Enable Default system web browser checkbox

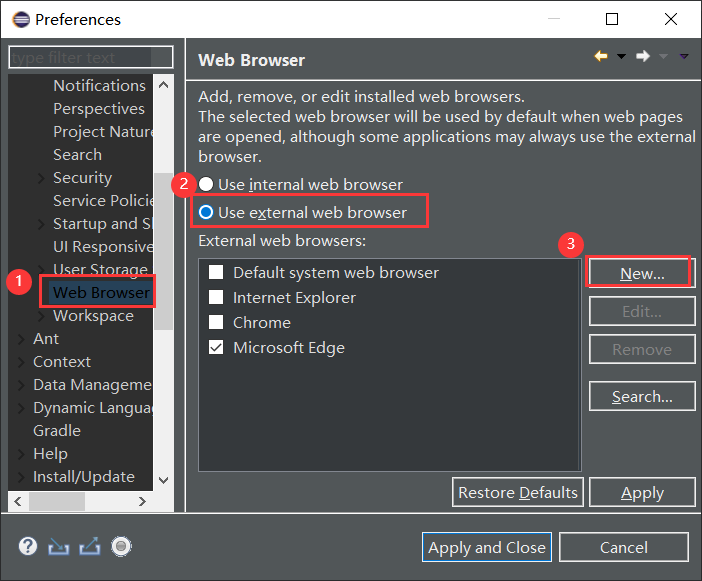pos(216,272)
